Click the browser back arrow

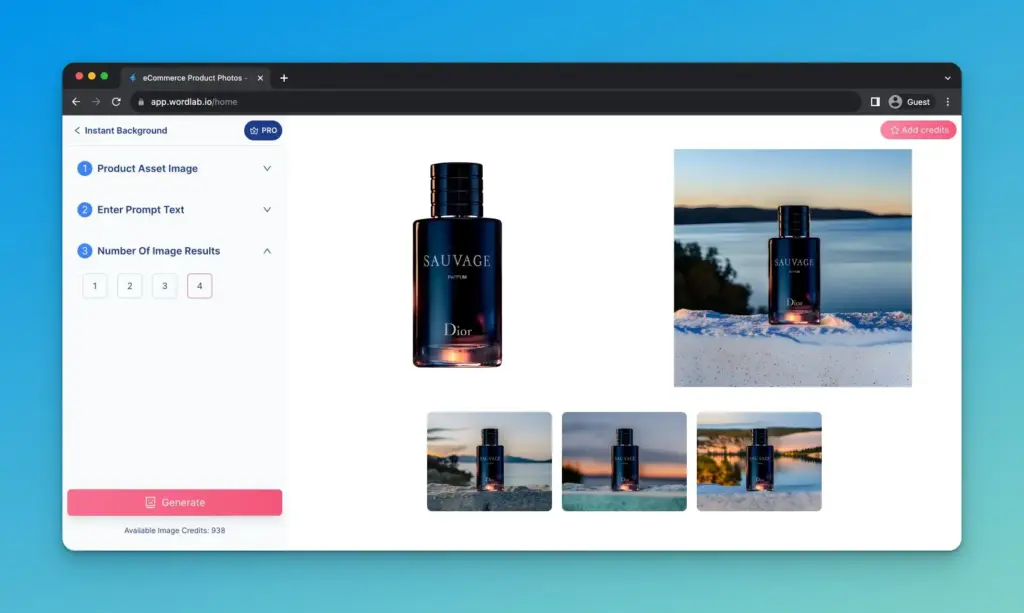76,102
